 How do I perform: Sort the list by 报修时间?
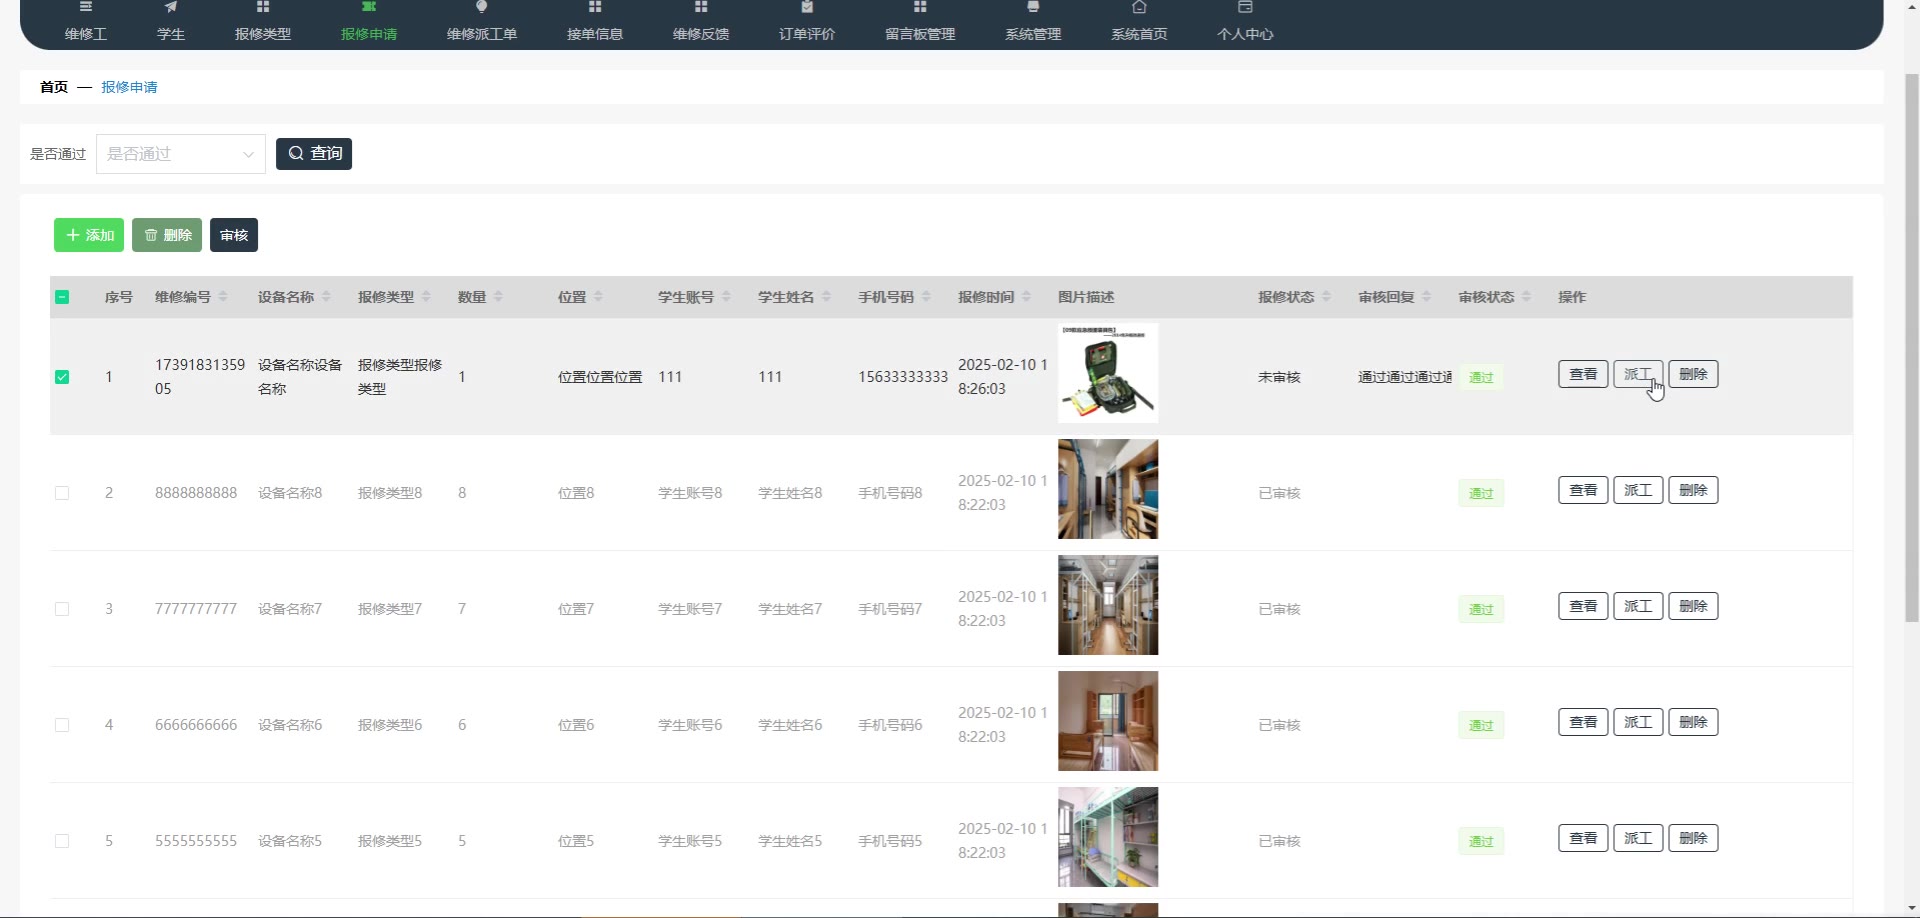1026,297
